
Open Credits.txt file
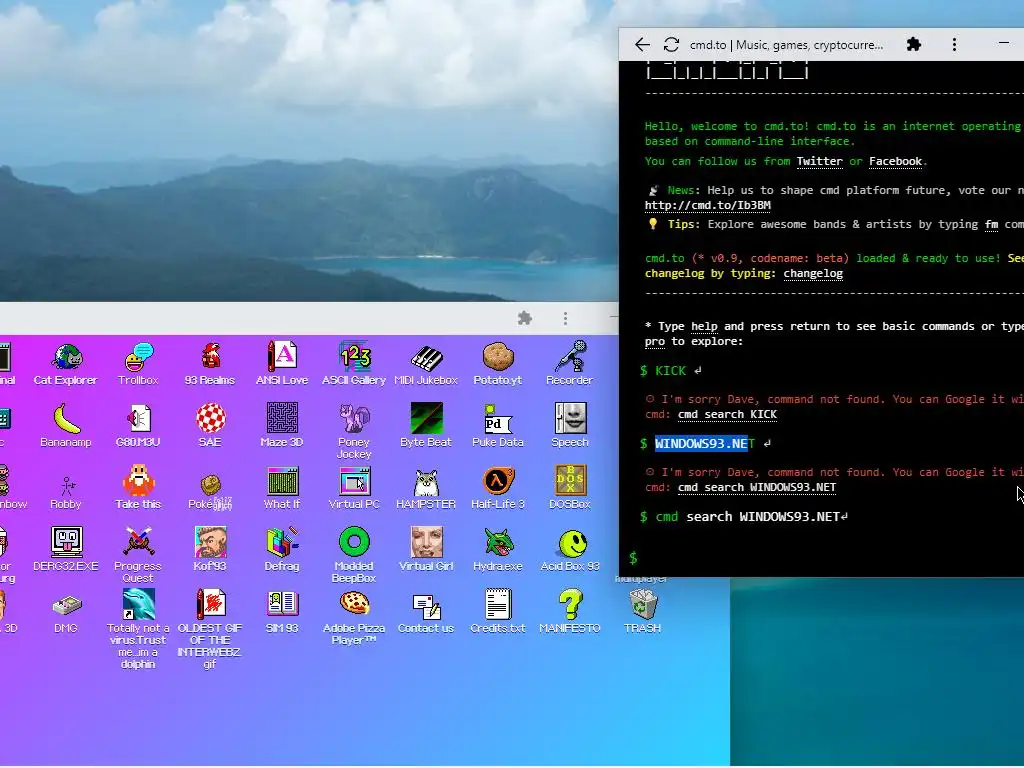pos(498,613)
